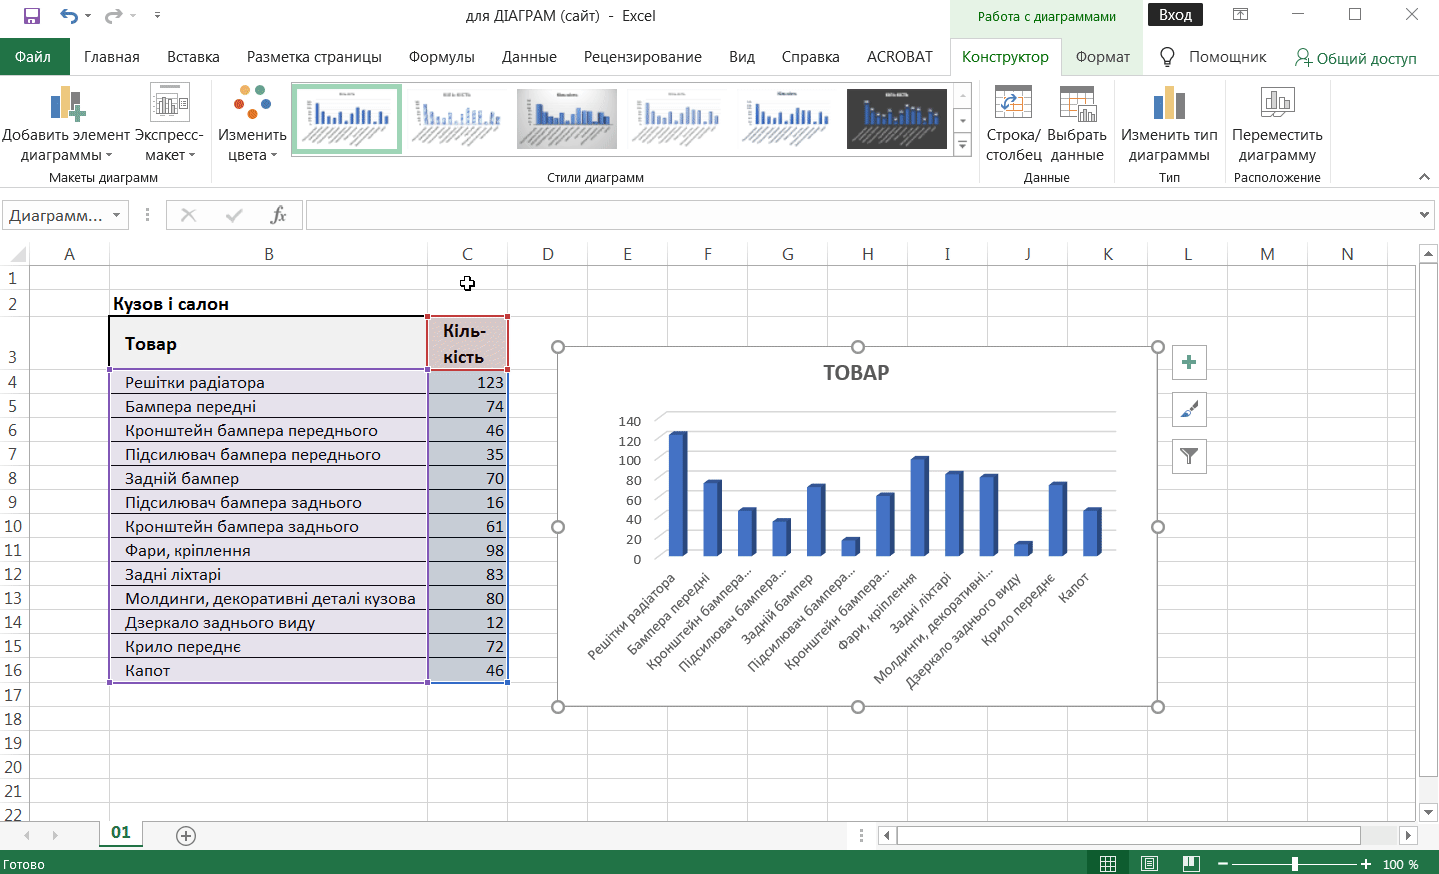Open the Формулы tab
Viewport: 1439px width, 874px height.
click(441, 57)
